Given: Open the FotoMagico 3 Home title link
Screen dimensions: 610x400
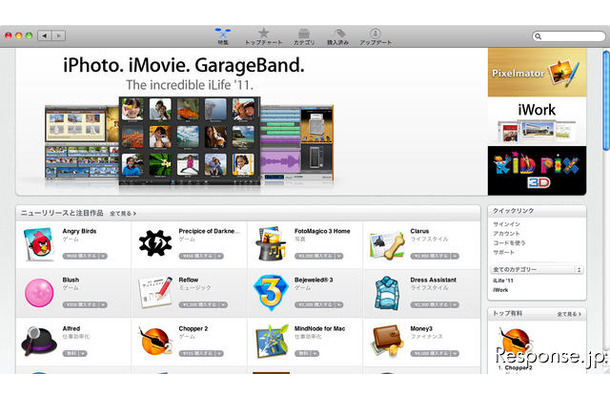Looking at the screenshot, I should tap(322, 231).
